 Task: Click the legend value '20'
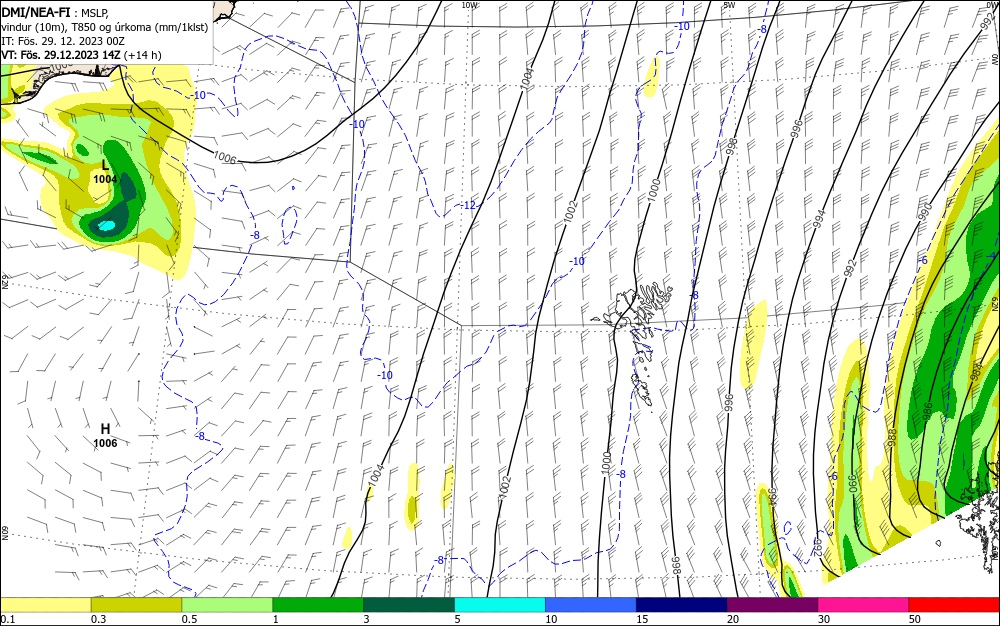point(733,619)
